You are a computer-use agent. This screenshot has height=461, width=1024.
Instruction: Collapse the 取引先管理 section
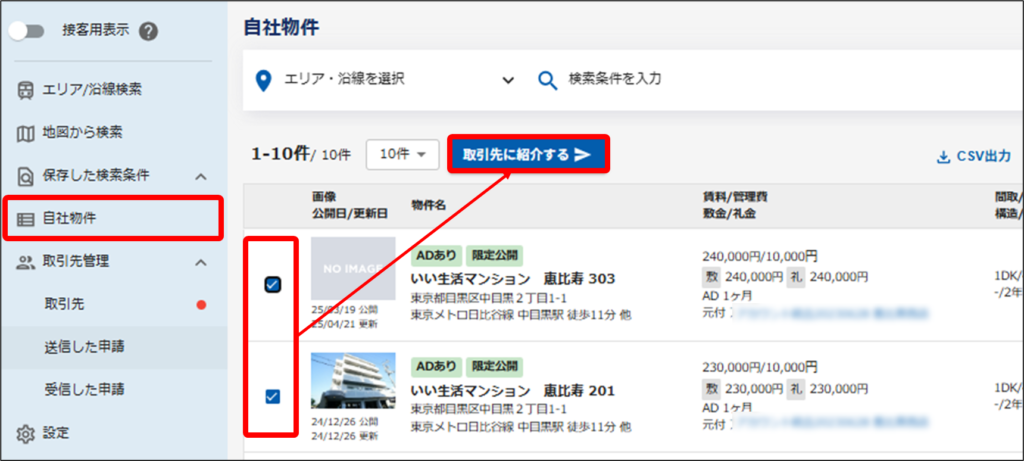click(200, 262)
